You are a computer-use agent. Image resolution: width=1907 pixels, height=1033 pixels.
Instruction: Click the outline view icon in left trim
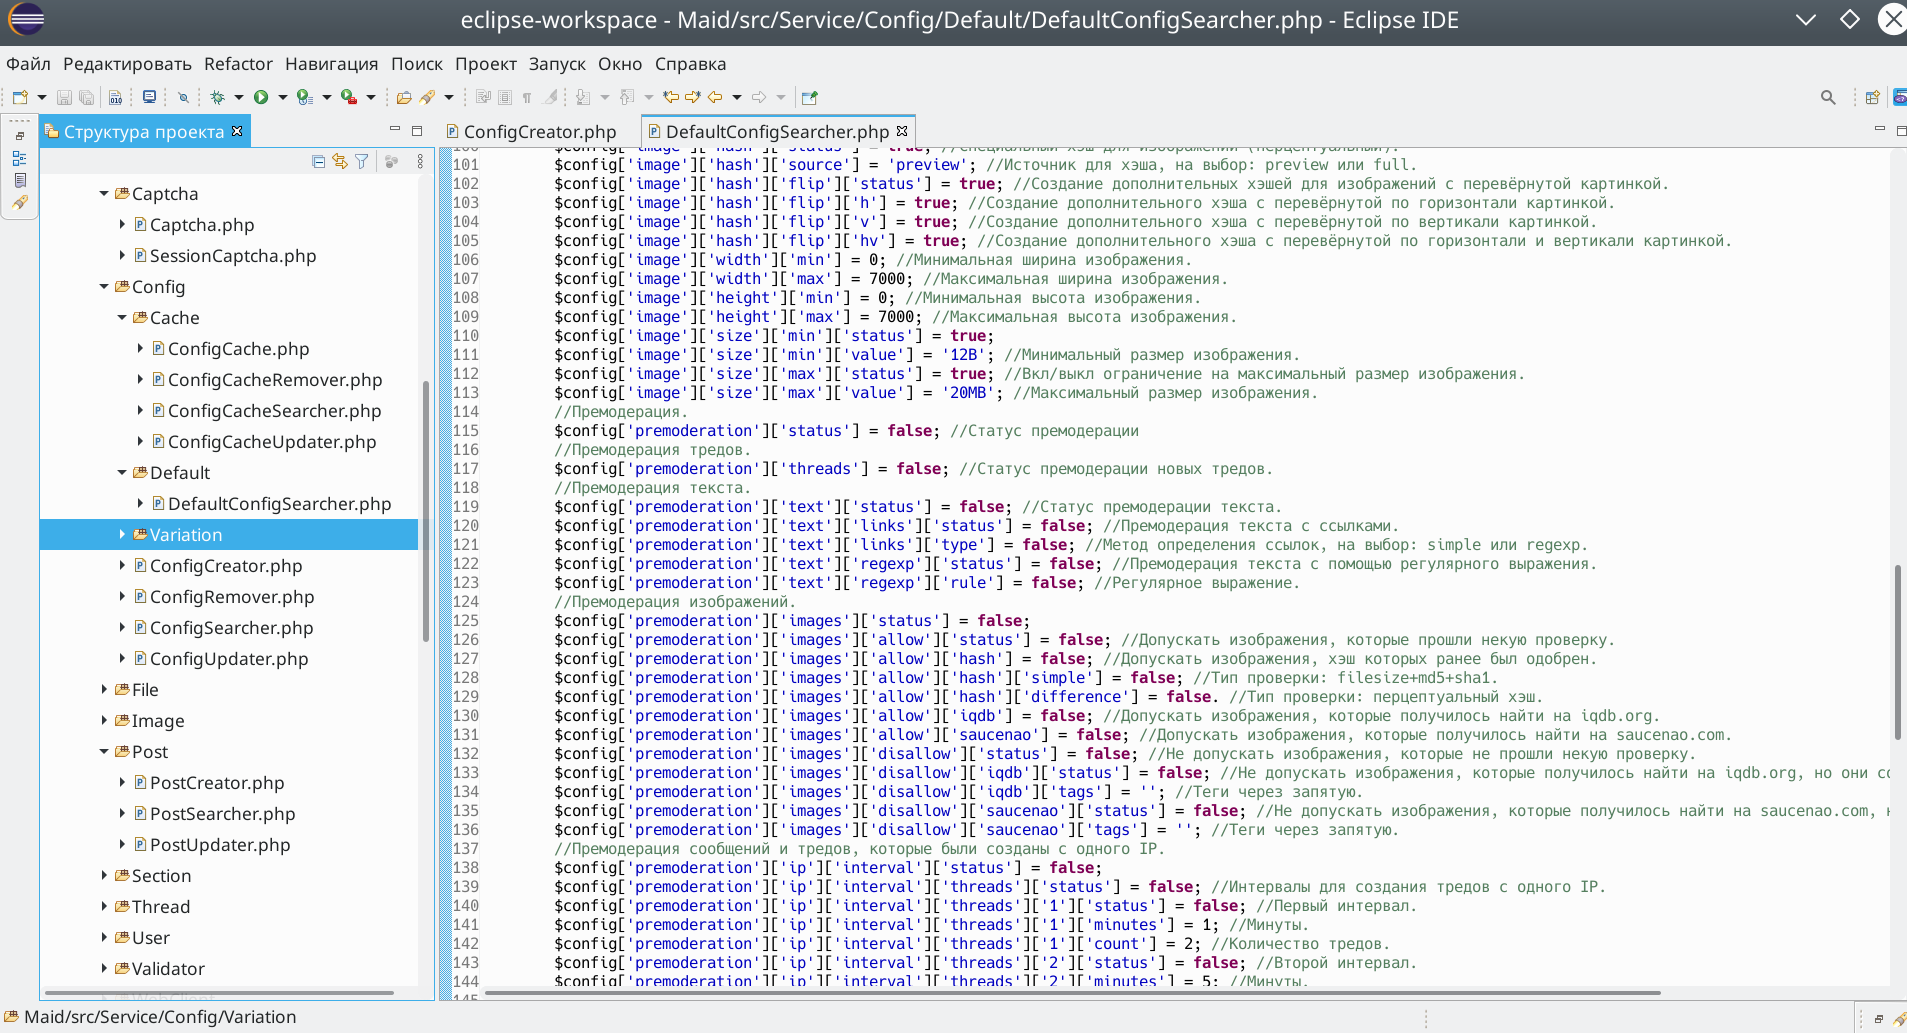(20, 158)
